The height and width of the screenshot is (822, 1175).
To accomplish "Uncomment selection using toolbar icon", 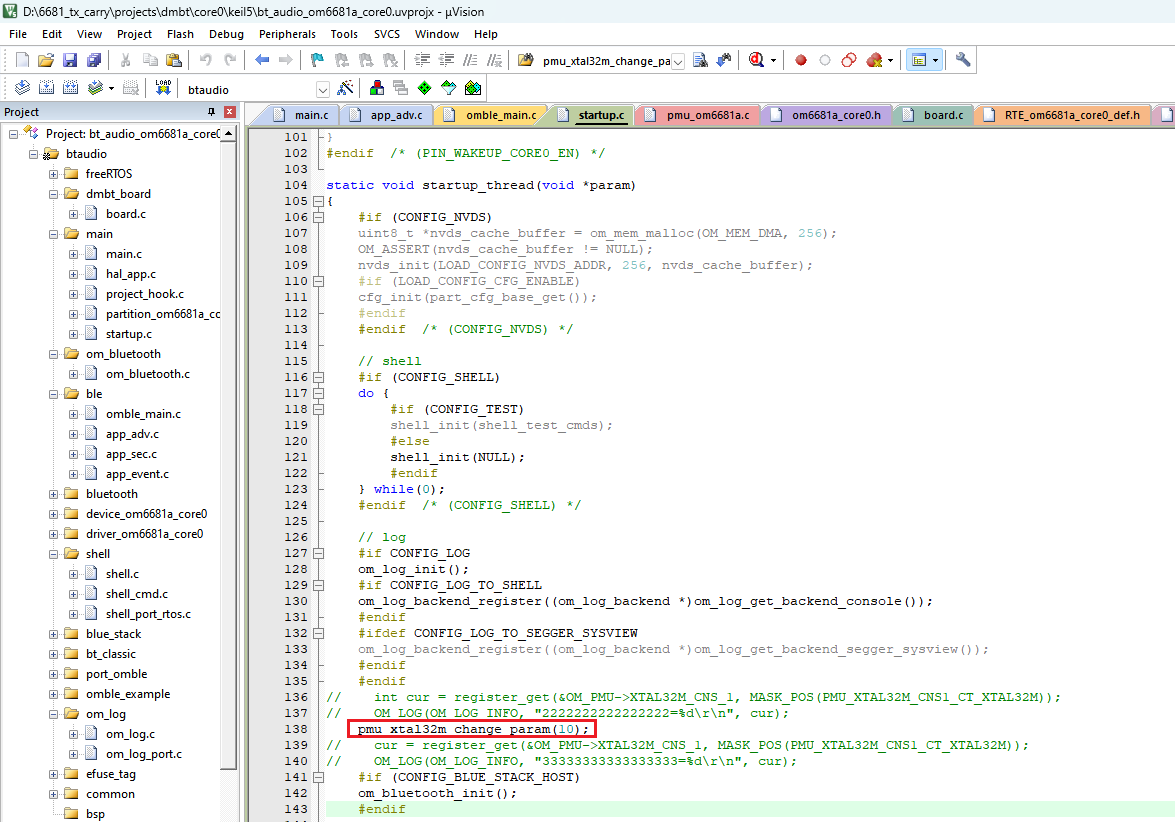I will pyautogui.click(x=495, y=60).
